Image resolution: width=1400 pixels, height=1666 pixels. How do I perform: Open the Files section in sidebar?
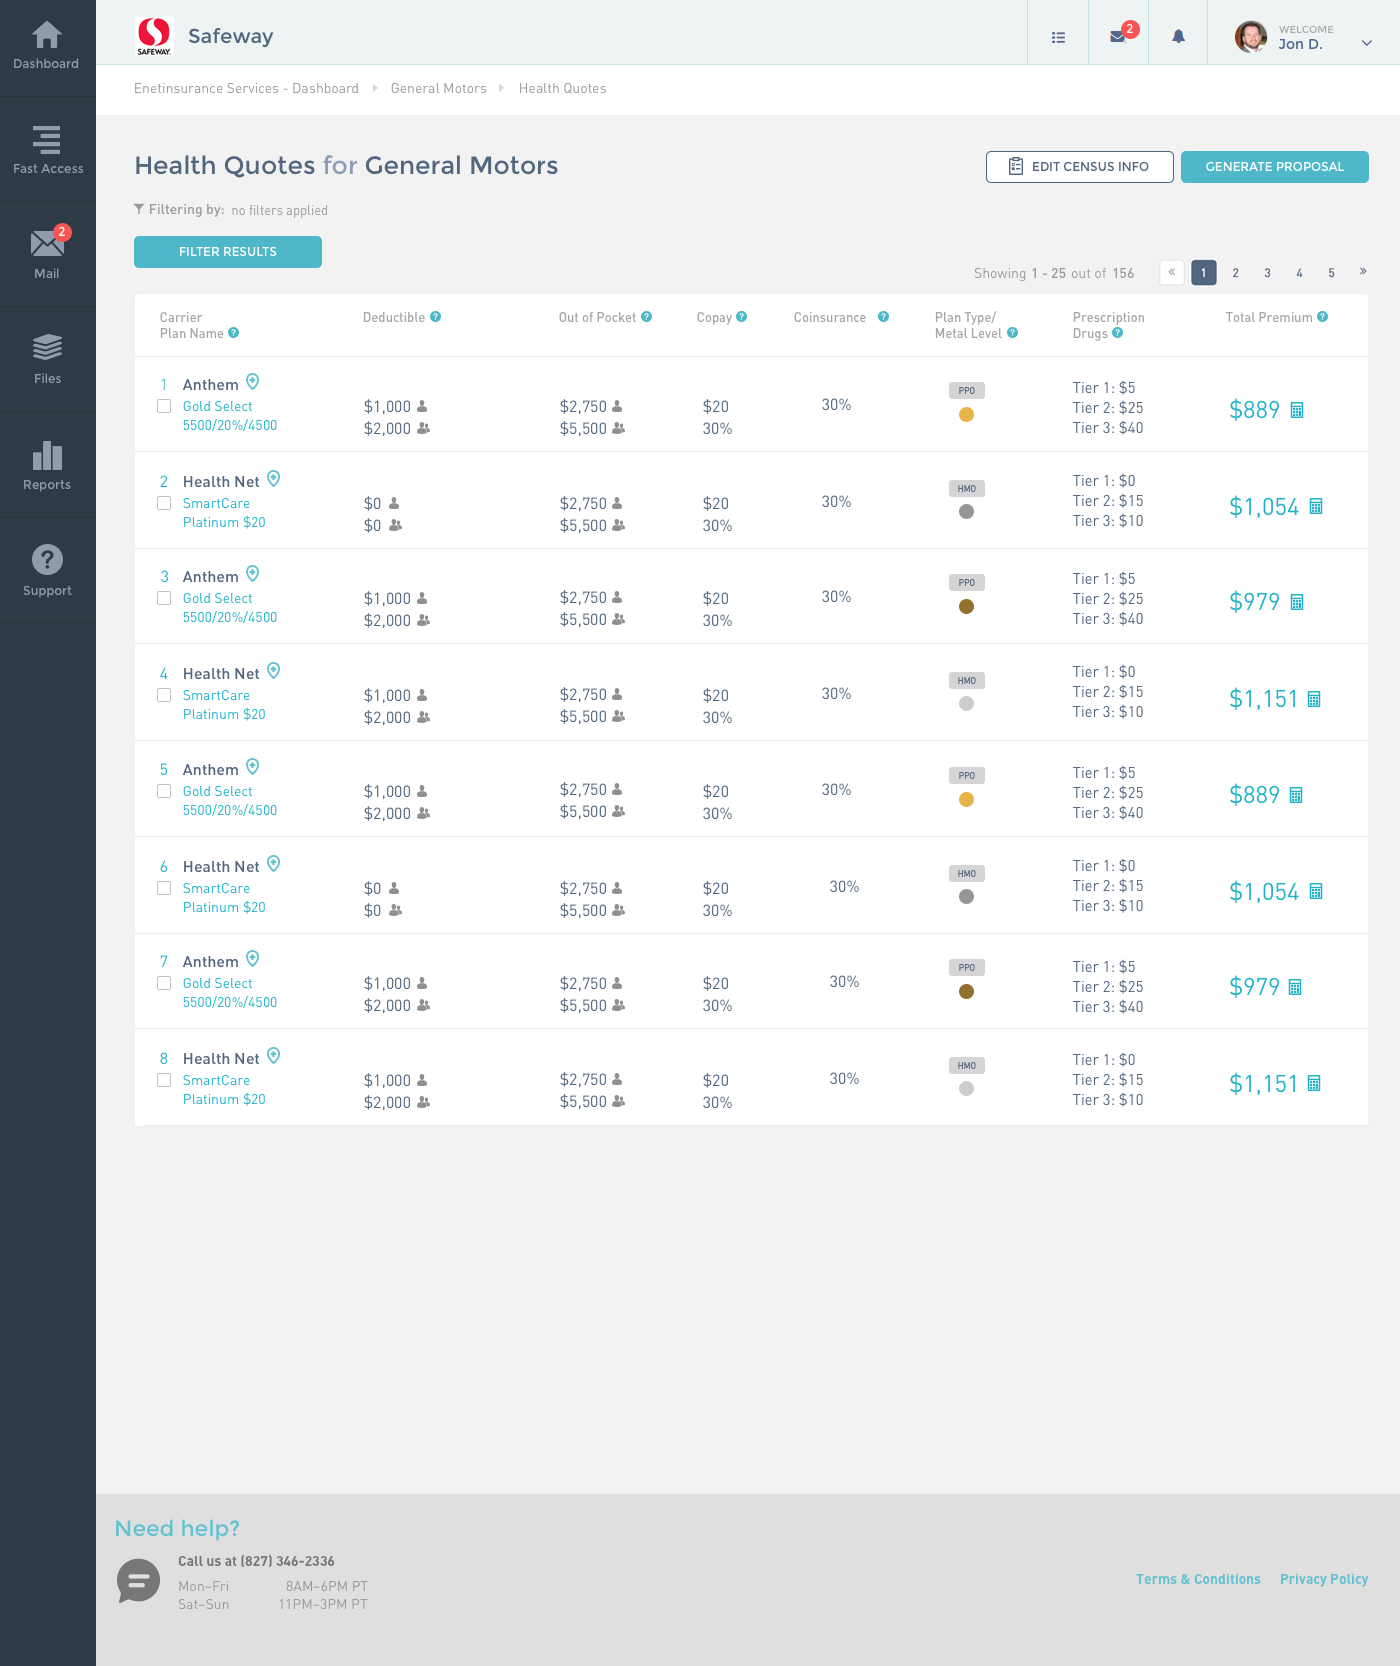pyautogui.click(x=47, y=358)
